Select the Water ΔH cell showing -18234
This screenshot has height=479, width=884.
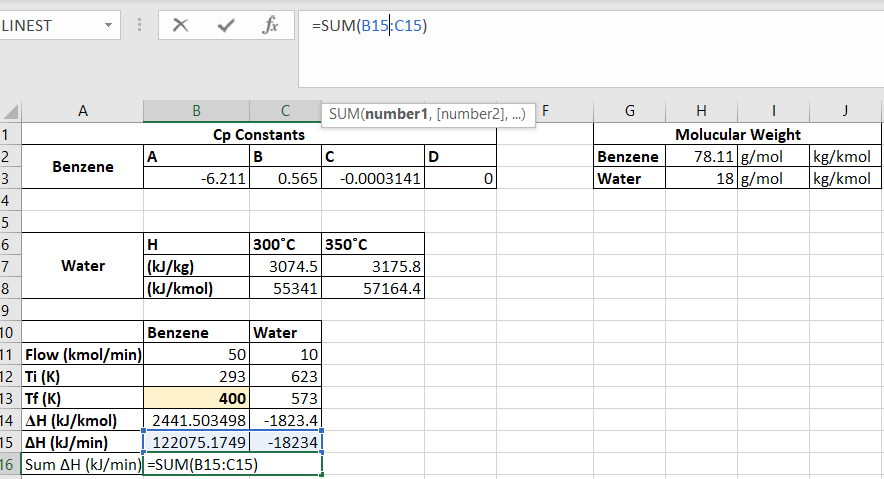pos(285,441)
